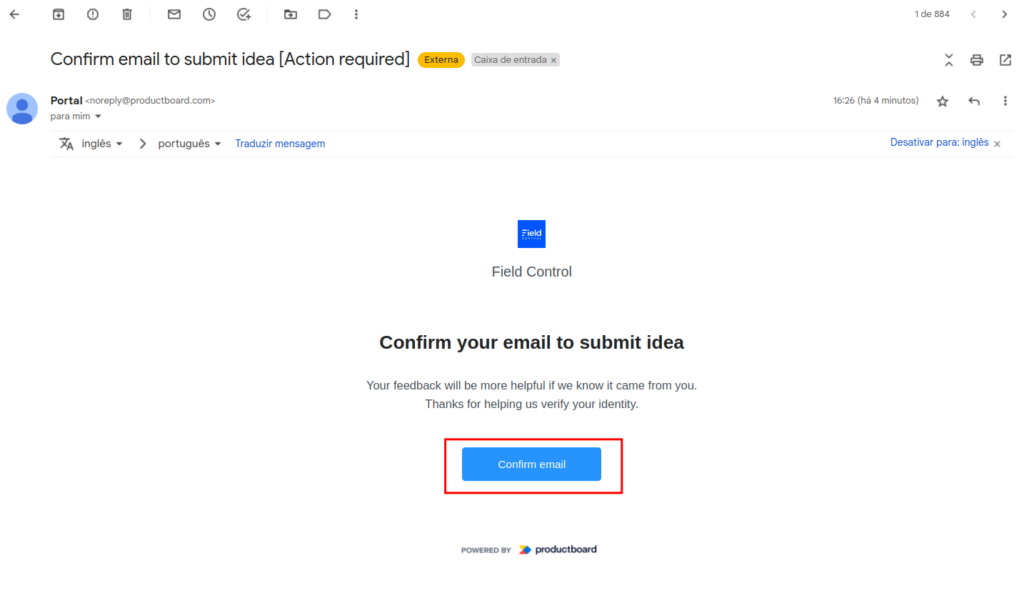Mark email as unread

[174, 14]
